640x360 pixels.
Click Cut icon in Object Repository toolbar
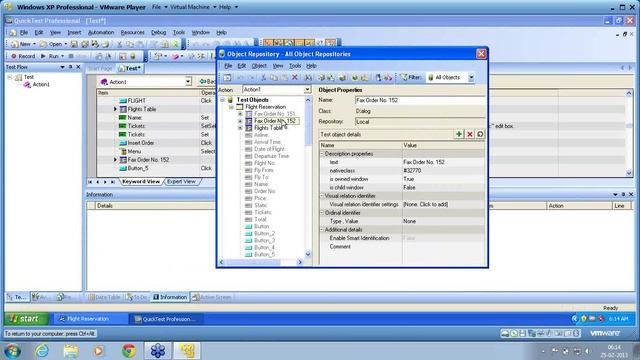[263, 77]
